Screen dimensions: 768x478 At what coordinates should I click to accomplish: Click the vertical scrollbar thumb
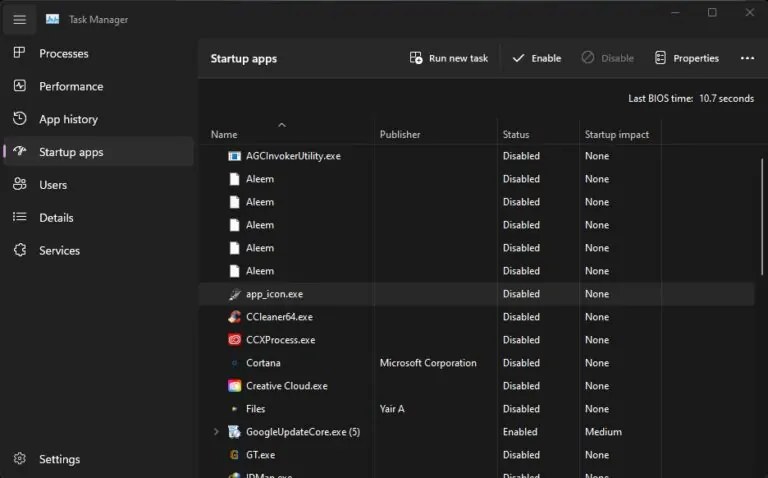762,216
